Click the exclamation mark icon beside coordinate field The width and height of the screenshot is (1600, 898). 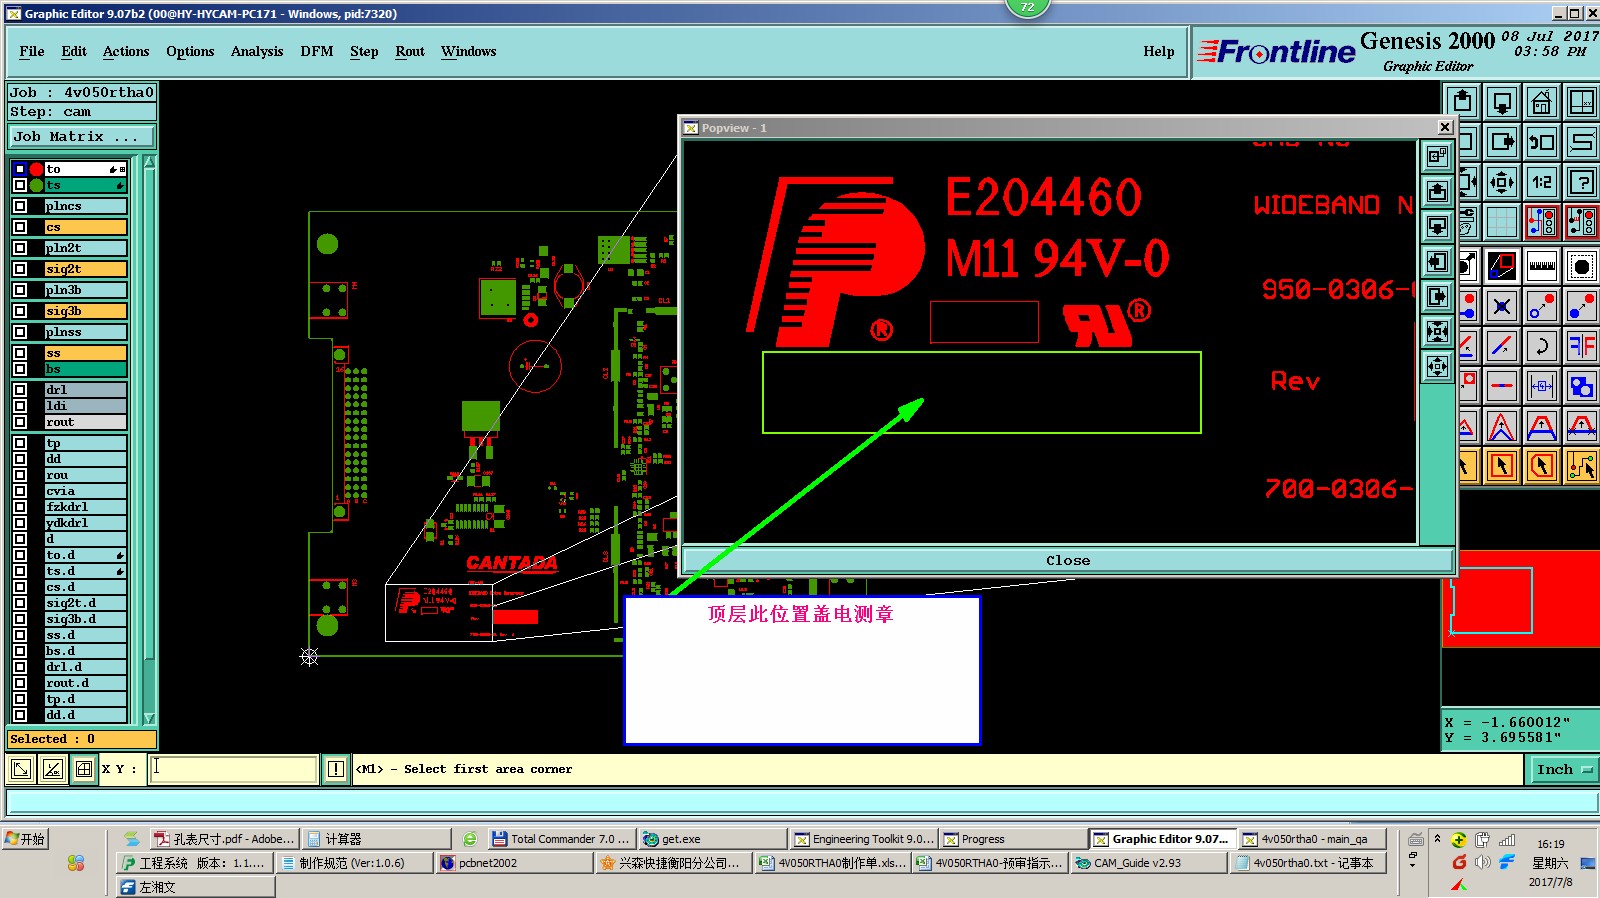click(x=336, y=769)
